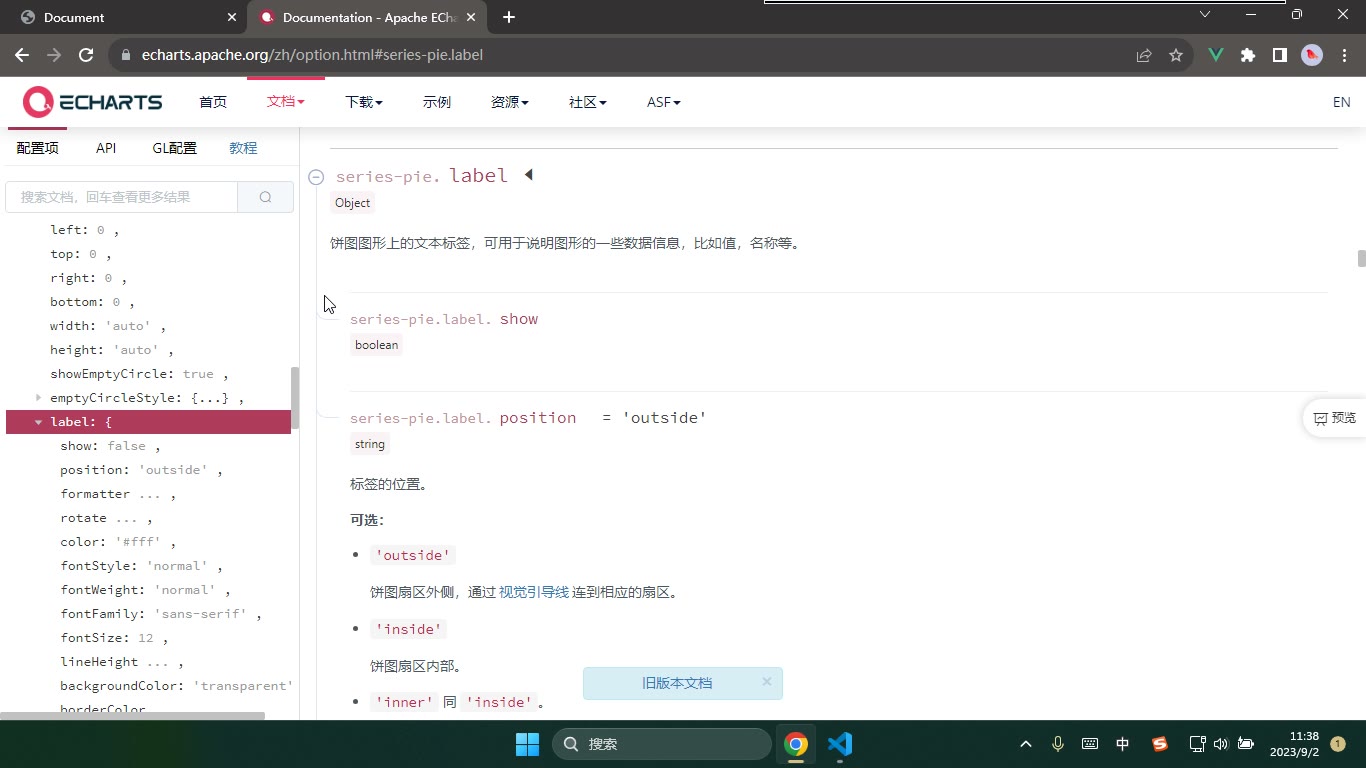This screenshot has width=1366, height=768.
Task: Toggle Chrome side panel
Action: pos(1280,55)
